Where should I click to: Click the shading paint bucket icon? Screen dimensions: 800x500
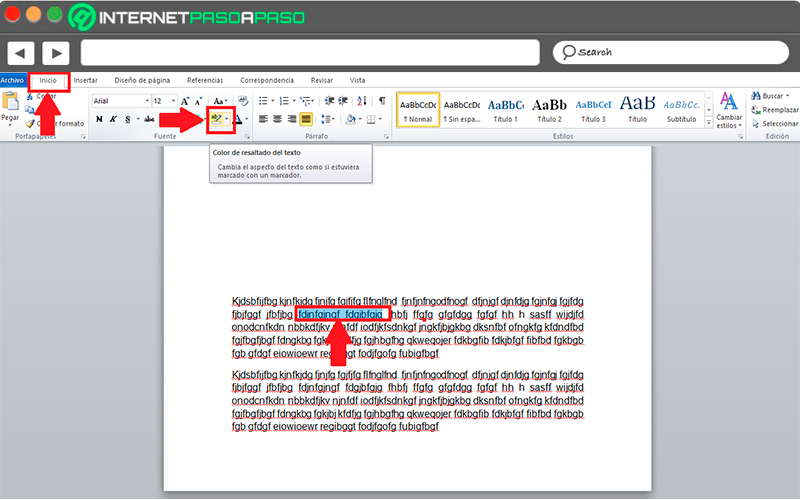coord(351,119)
